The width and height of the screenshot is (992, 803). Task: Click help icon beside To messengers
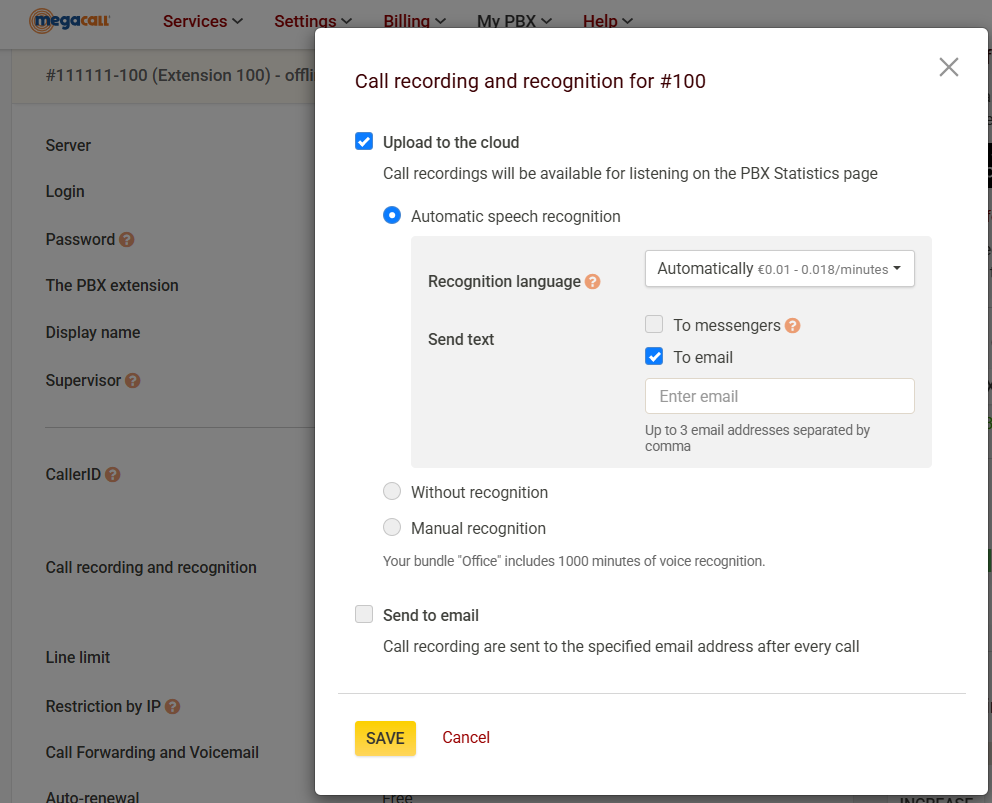[793, 325]
